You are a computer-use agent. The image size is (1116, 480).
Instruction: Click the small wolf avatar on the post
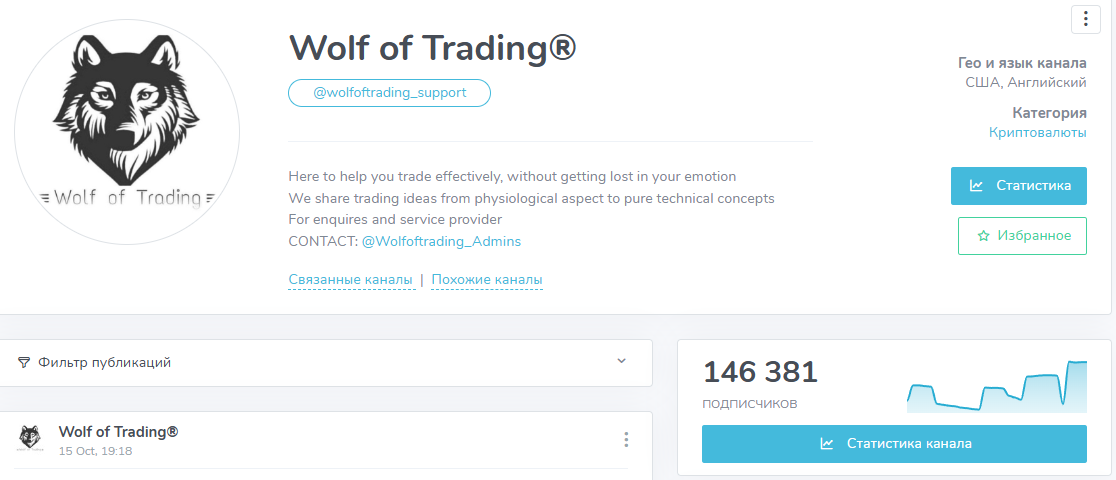pyautogui.click(x=30, y=438)
